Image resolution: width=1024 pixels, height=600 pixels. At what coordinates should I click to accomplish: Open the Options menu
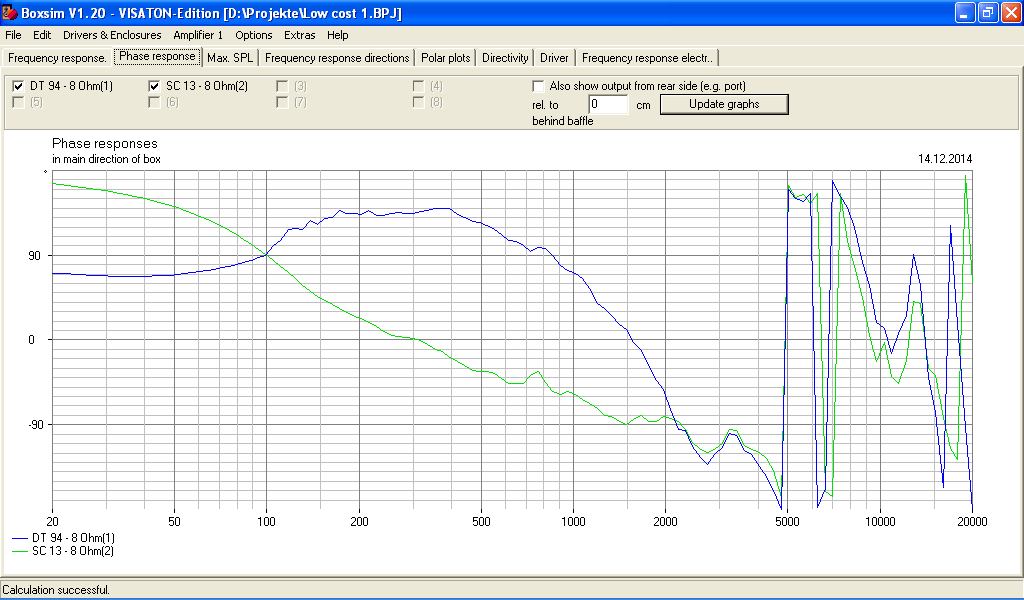coord(253,35)
